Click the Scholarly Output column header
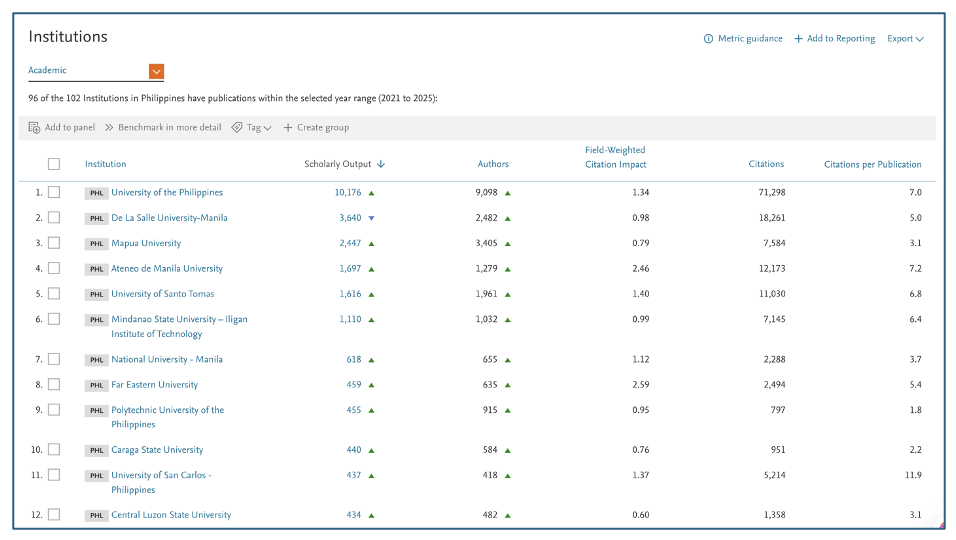Image resolution: width=956 pixels, height=540 pixels. (x=338, y=164)
